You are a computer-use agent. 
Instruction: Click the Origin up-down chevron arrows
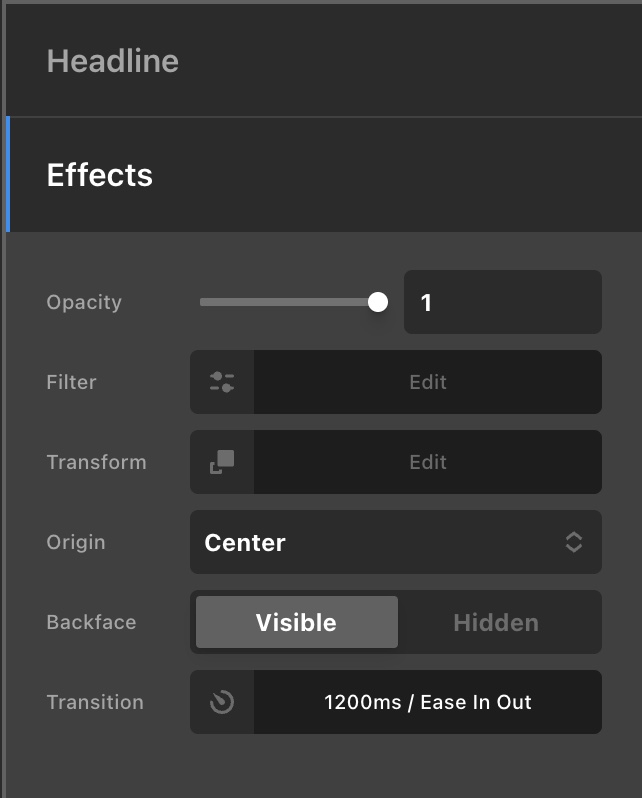coord(574,542)
